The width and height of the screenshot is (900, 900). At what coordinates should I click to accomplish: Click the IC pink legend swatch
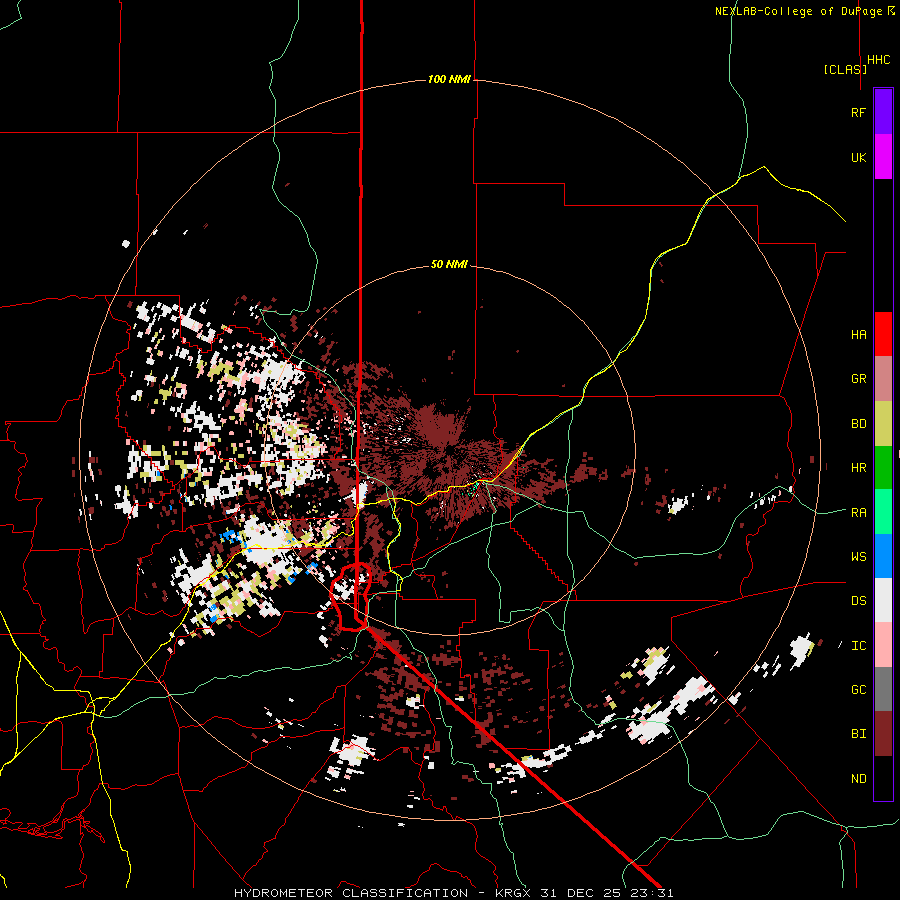pos(883,645)
